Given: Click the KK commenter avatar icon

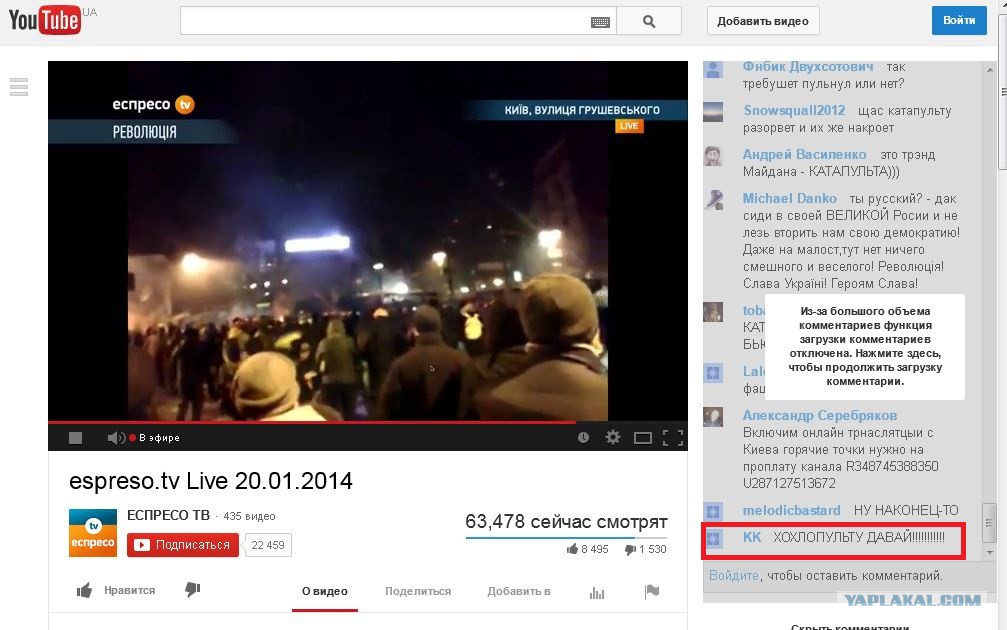Looking at the screenshot, I should click(714, 538).
